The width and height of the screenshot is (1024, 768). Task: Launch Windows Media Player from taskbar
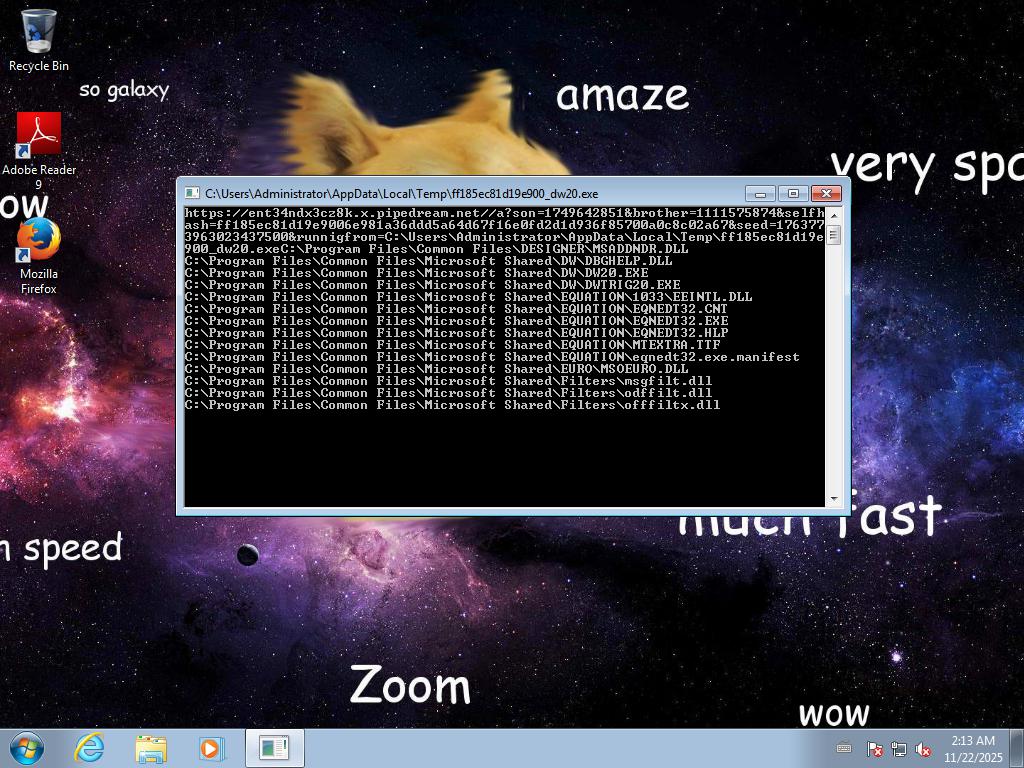(211, 748)
